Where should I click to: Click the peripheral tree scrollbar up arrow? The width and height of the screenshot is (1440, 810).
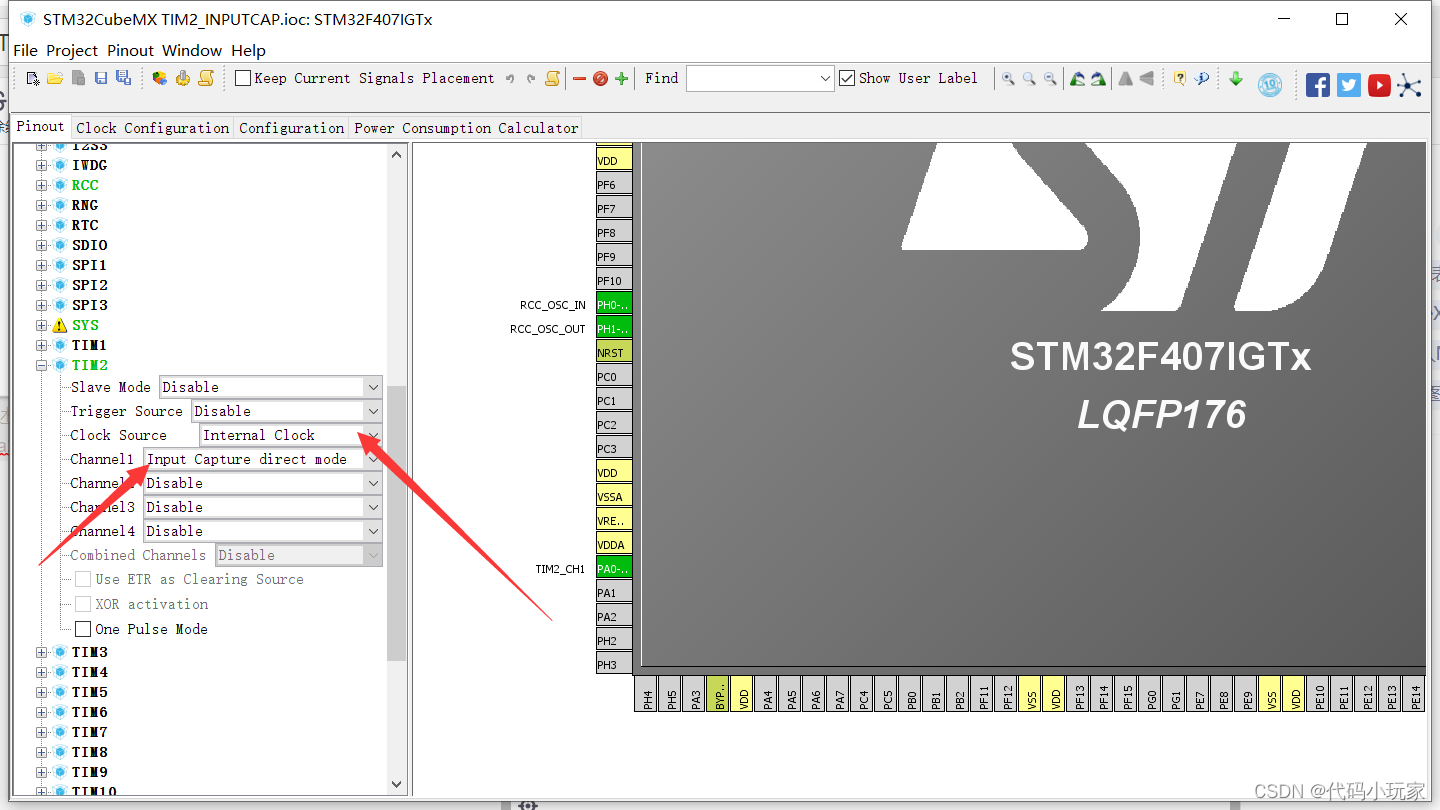[397, 154]
